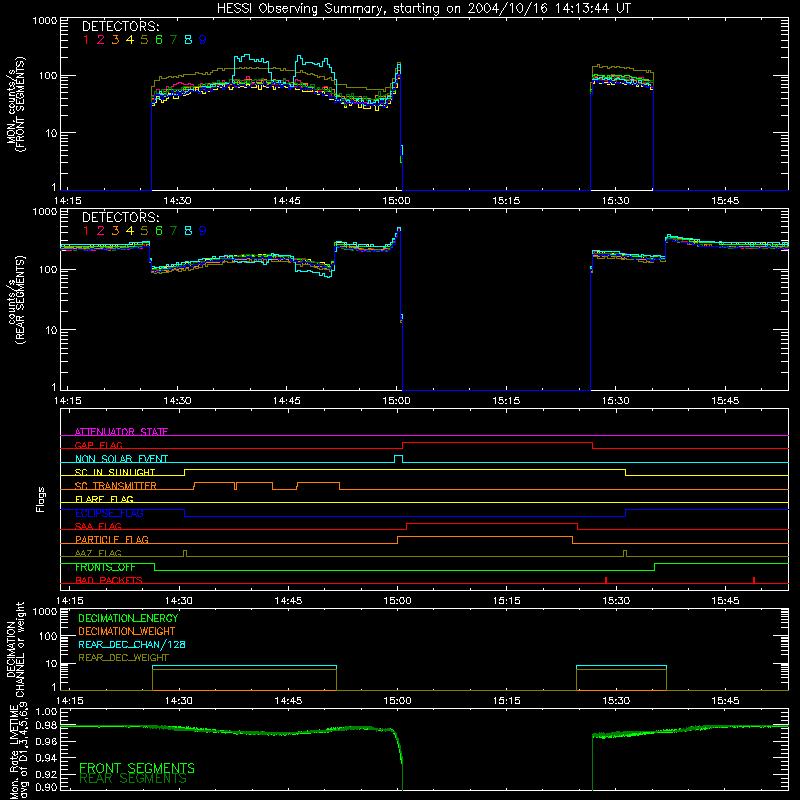This screenshot has width=800, height=800.
Task: Click the REAR SEGMENTS livetime legend
Action: pyautogui.click(x=133, y=779)
